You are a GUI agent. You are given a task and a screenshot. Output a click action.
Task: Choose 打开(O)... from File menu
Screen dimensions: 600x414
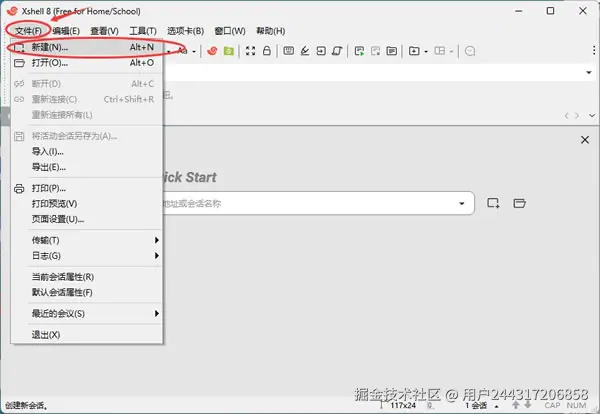pos(87,63)
